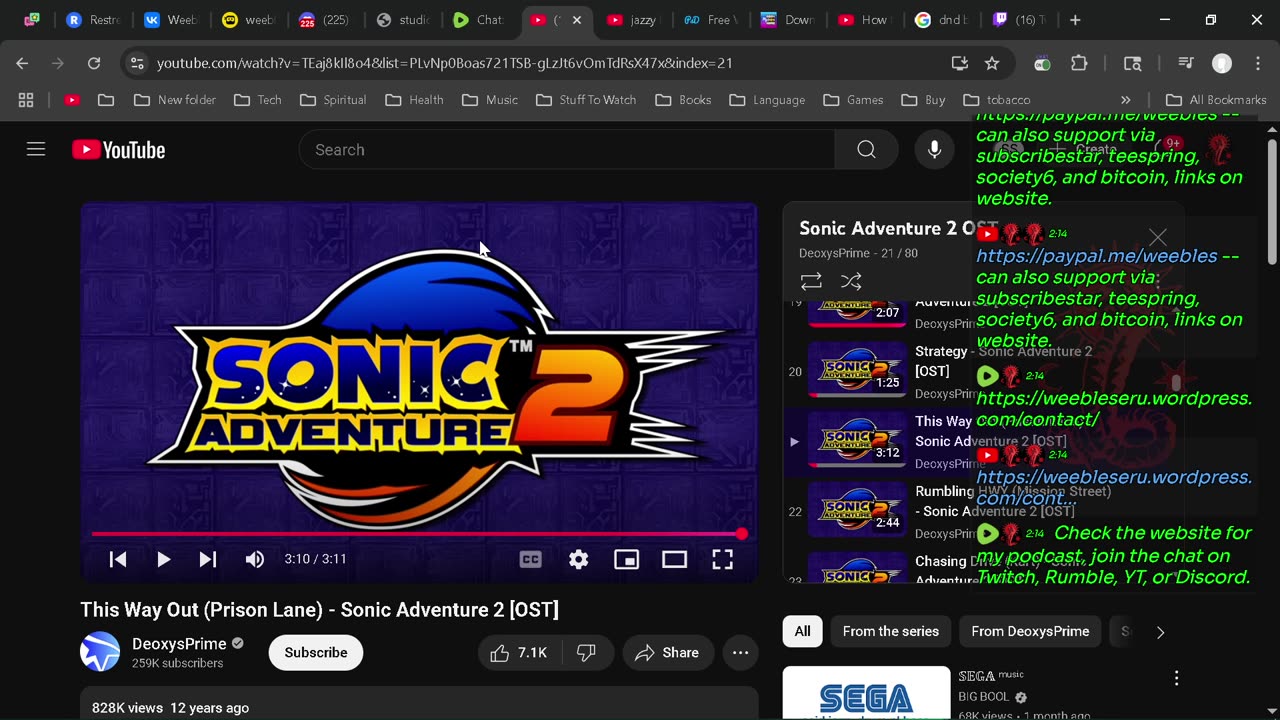Dislike the video with thumbs down
Image resolution: width=1280 pixels, height=720 pixels.
click(x=587, y=653)
